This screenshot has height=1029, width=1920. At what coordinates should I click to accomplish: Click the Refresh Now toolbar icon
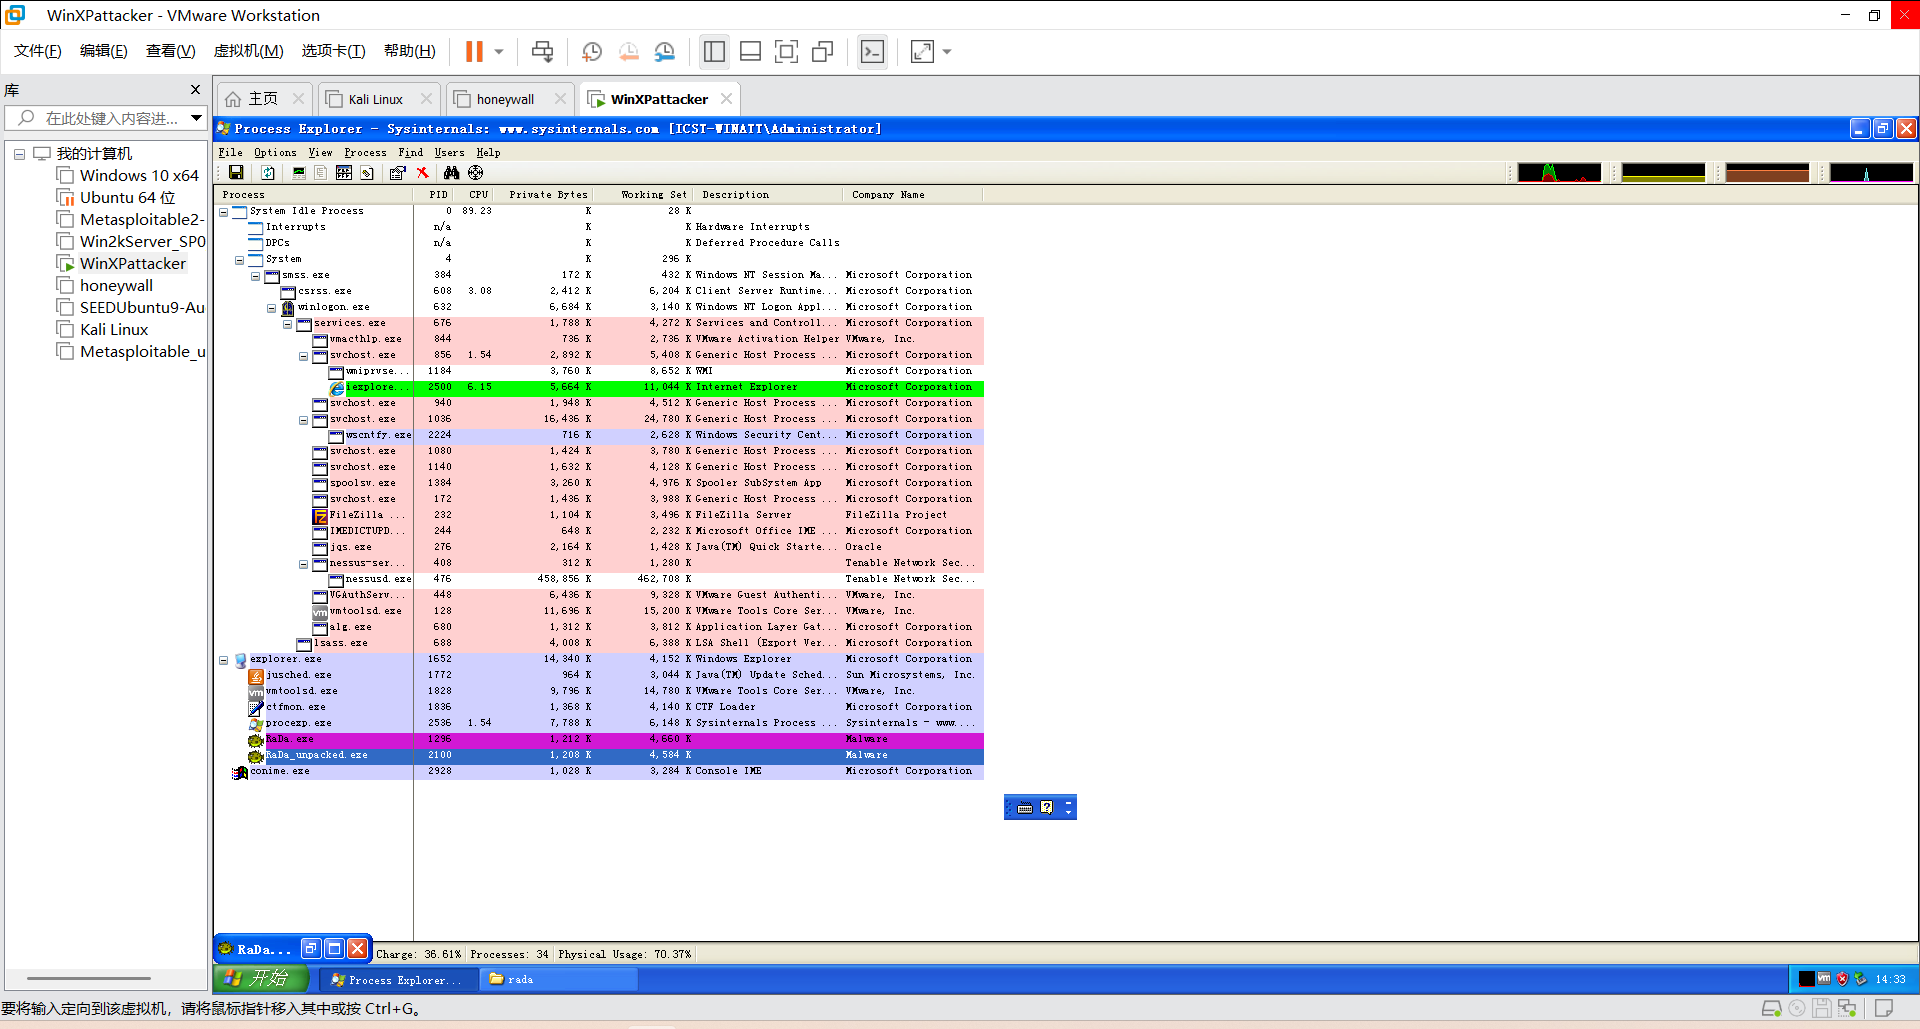268,173
